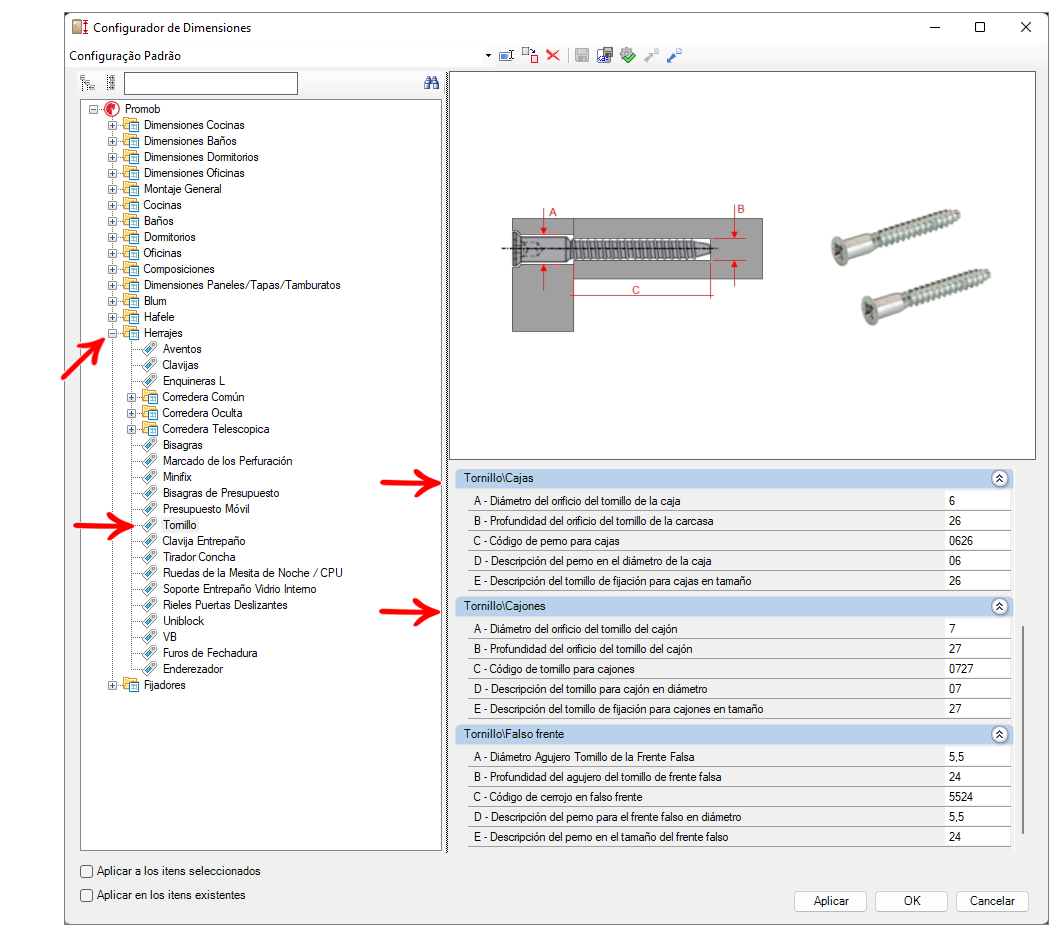Image resolution: width=1052 pixels, height=948 pixels.
Task: Collapse the Promob root node
Action: (x=94, y=109)
